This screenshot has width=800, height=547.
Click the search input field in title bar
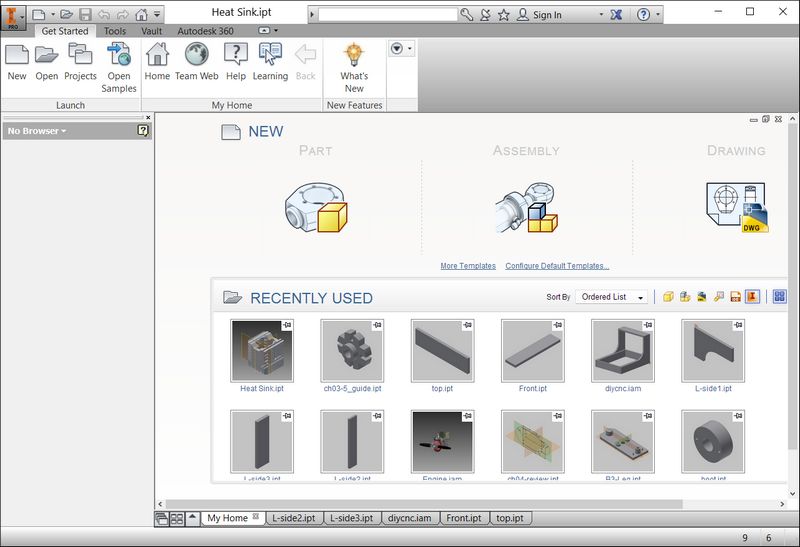pos(388,15)
